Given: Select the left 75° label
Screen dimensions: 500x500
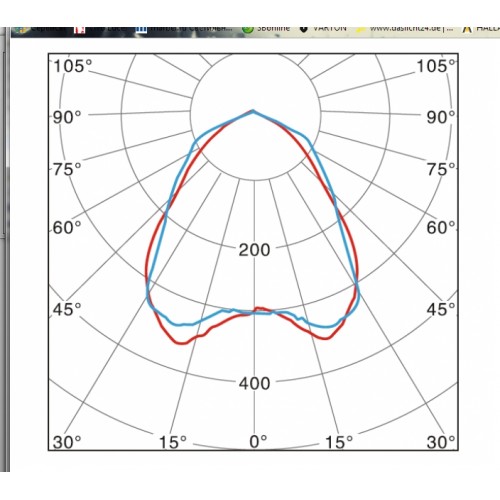Looking at the screenshot, I should (67, 170).
